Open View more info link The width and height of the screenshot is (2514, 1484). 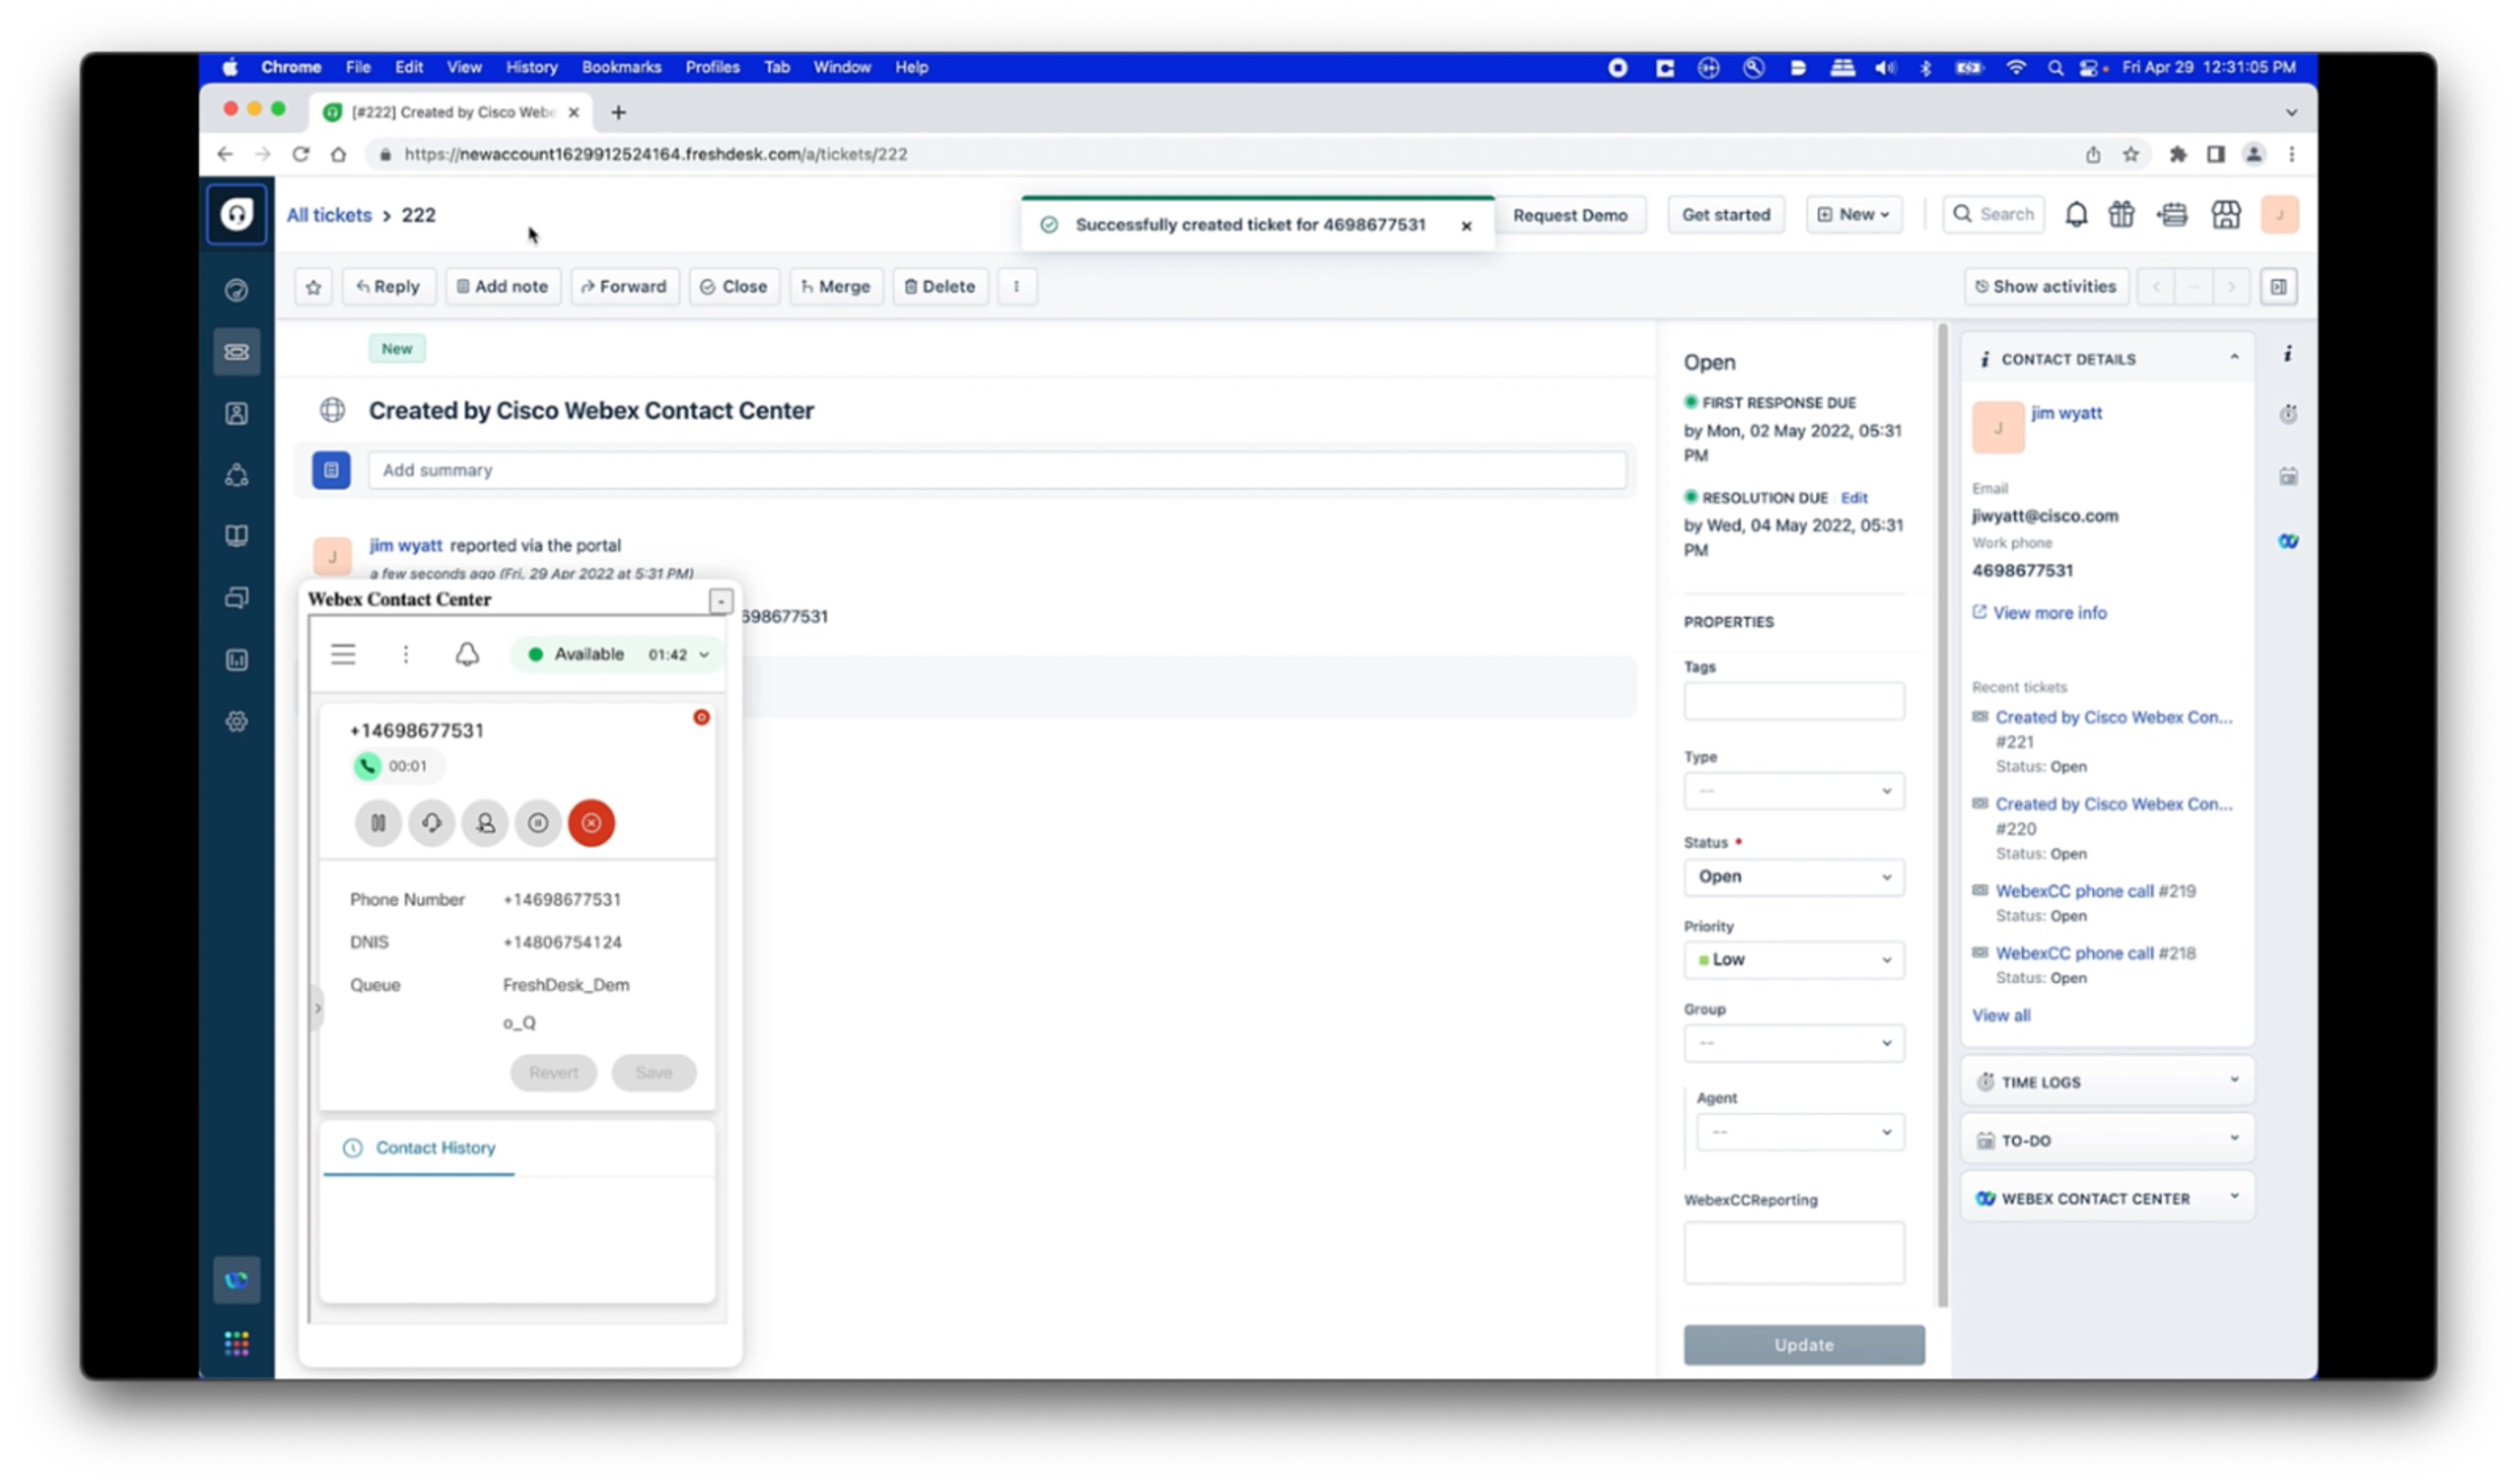pos(2049,613)
